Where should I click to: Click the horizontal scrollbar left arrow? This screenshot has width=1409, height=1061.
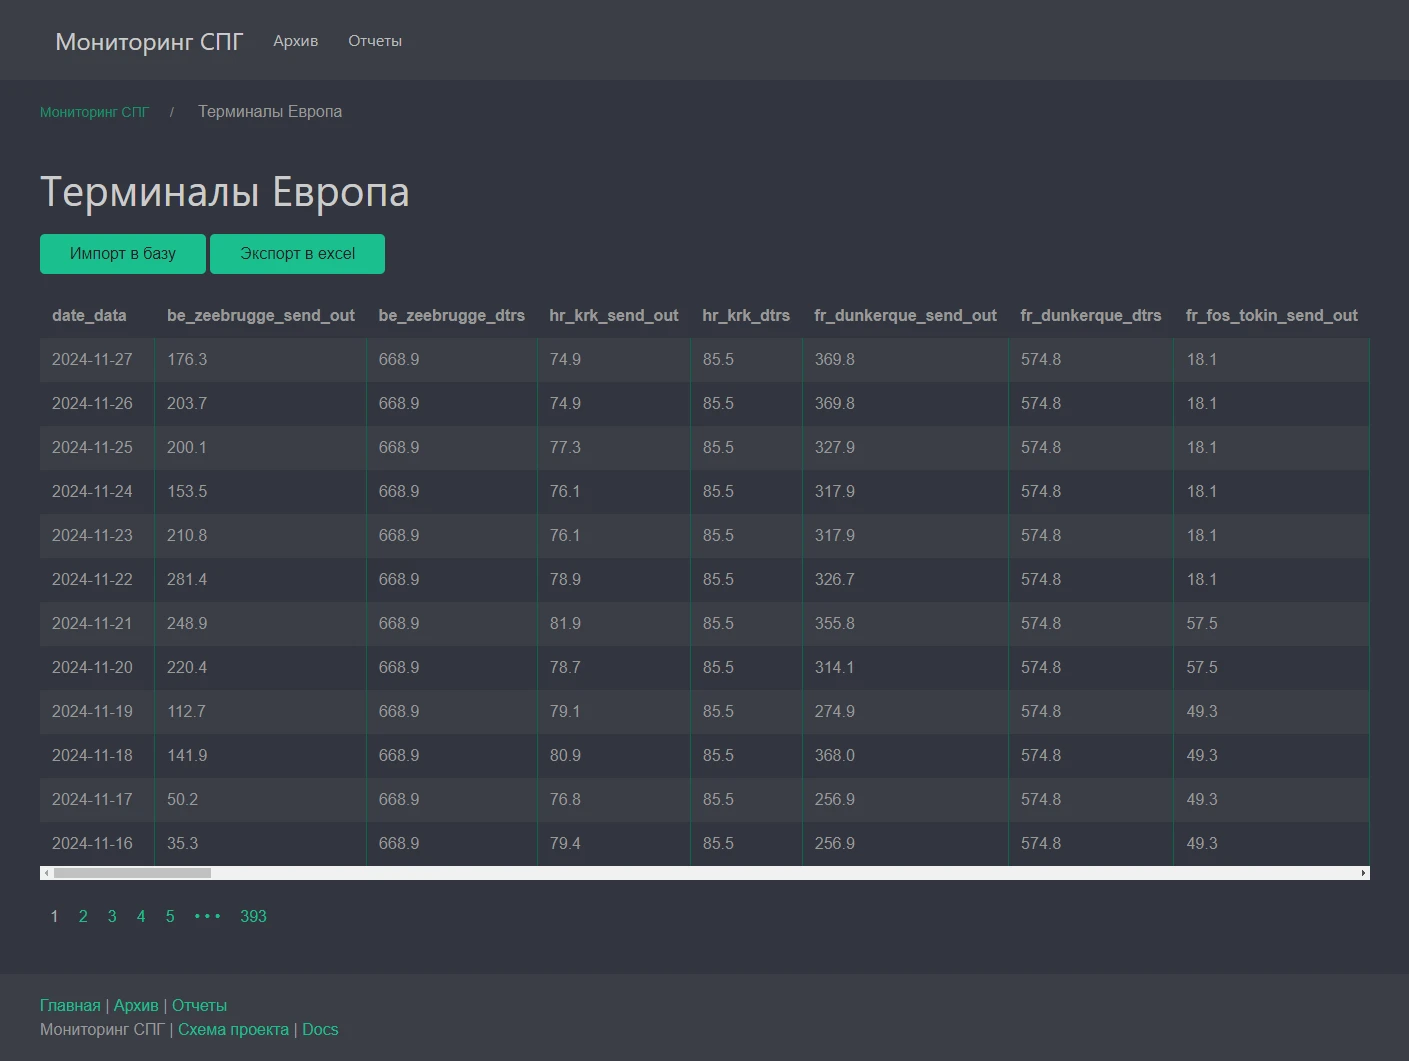pos(46,873)
